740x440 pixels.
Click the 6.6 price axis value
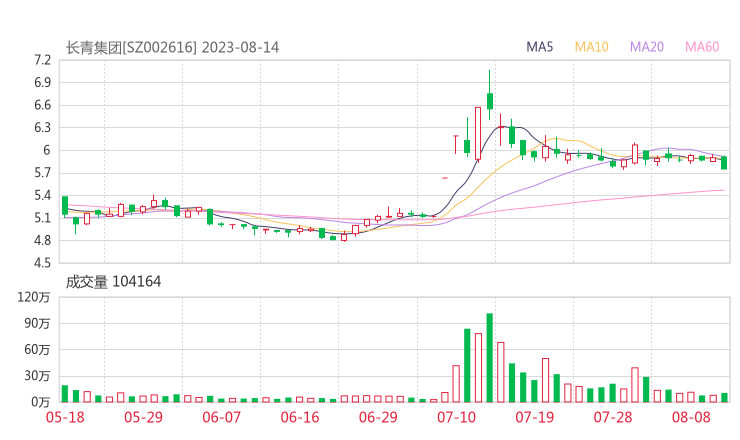coord(42,105)
